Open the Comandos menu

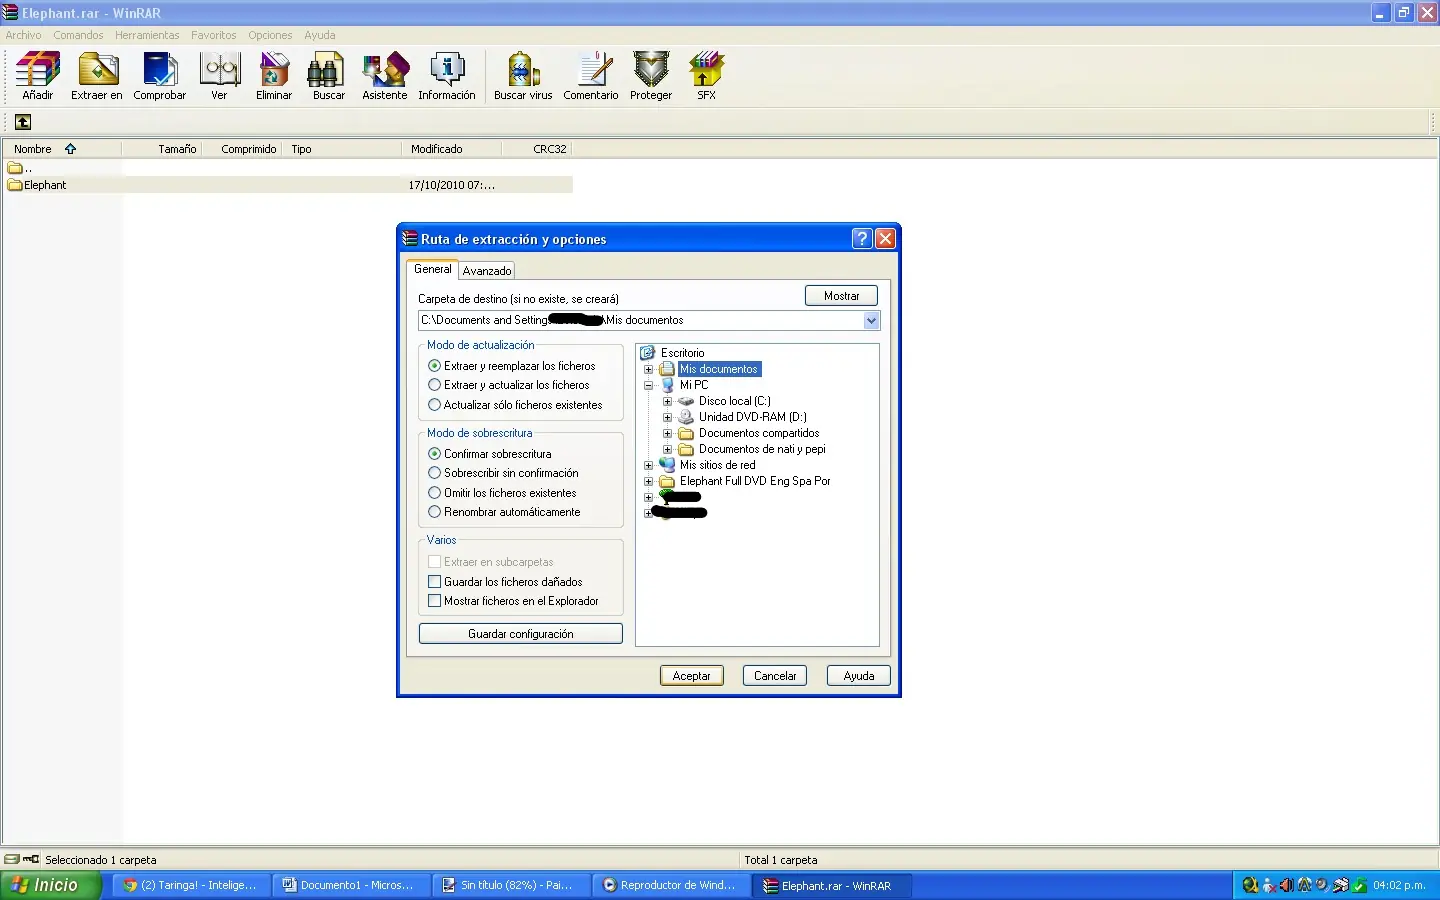pyautogui.click(x=78, y=35)
